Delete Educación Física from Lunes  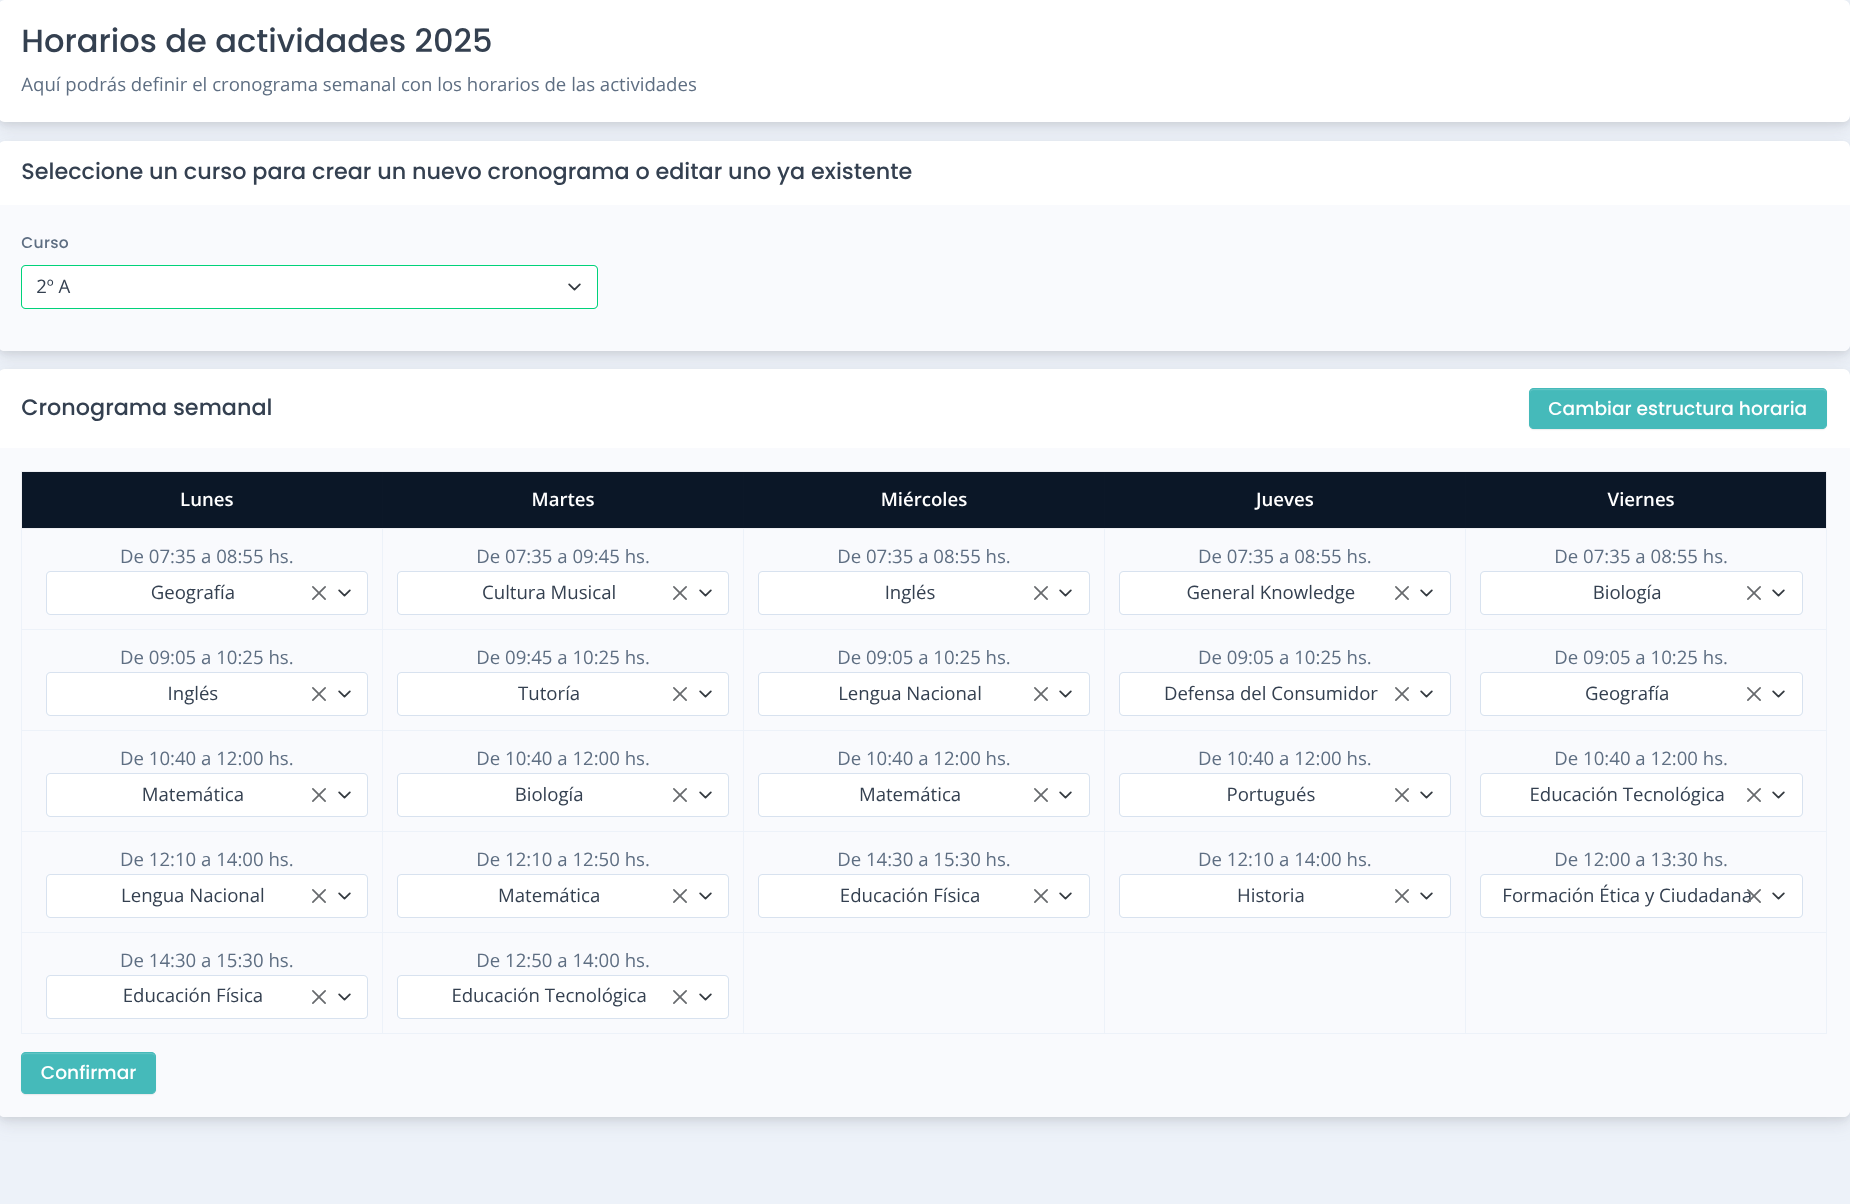click(x=319, y=996)
